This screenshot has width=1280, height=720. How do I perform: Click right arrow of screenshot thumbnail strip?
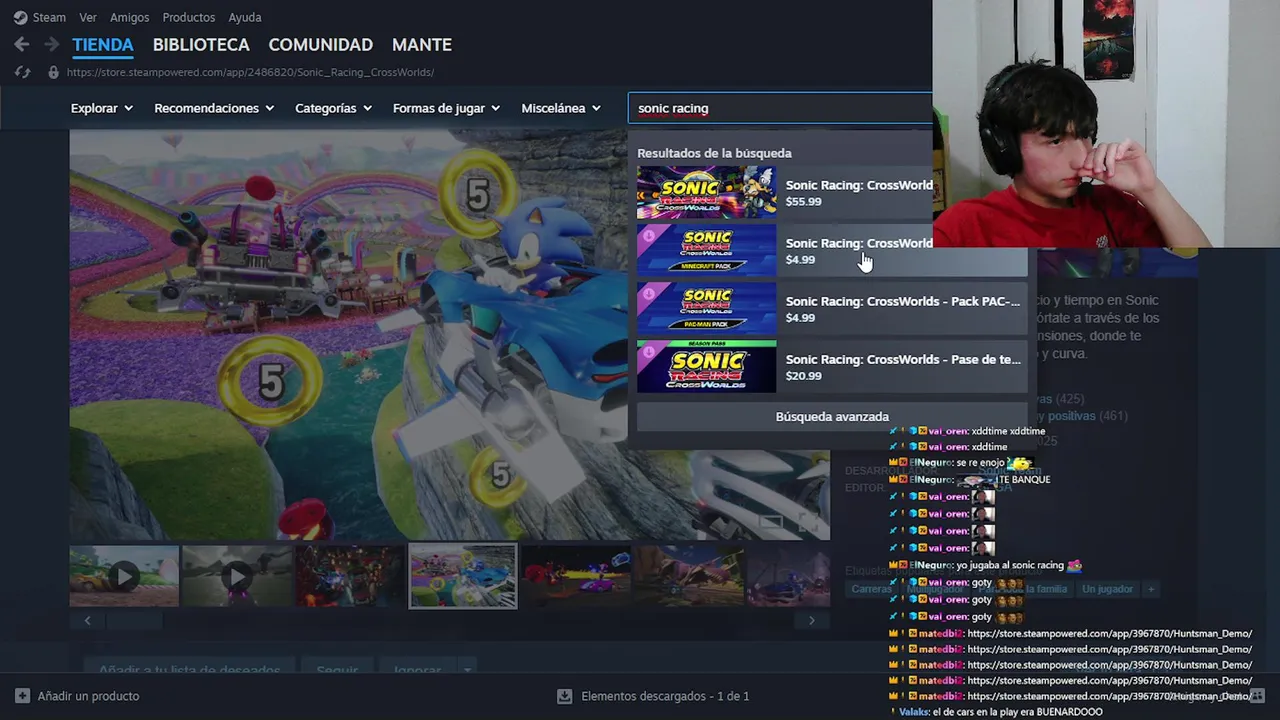point(811,621)
